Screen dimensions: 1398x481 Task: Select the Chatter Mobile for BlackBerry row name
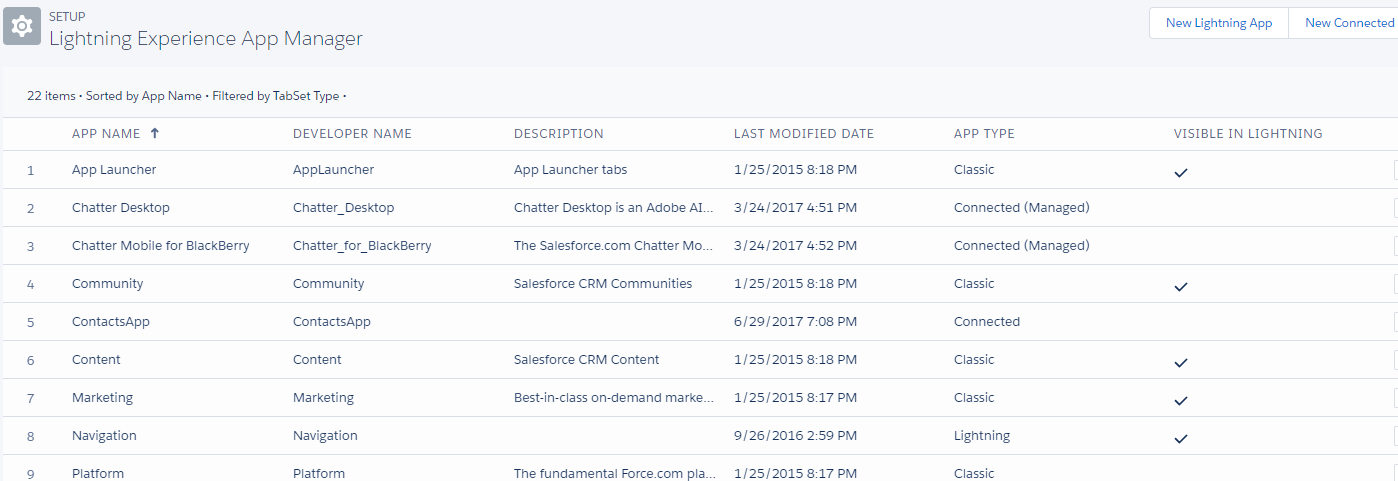pos(161,246)
